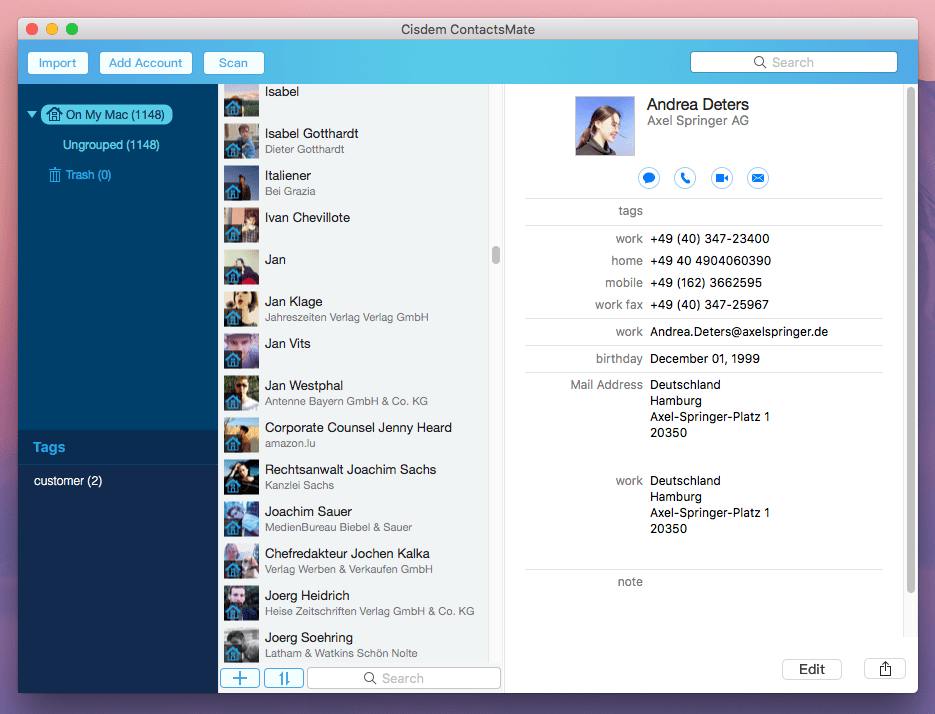Click the top toolbar search field
This screenshot has width=935, height=714.
794,63
